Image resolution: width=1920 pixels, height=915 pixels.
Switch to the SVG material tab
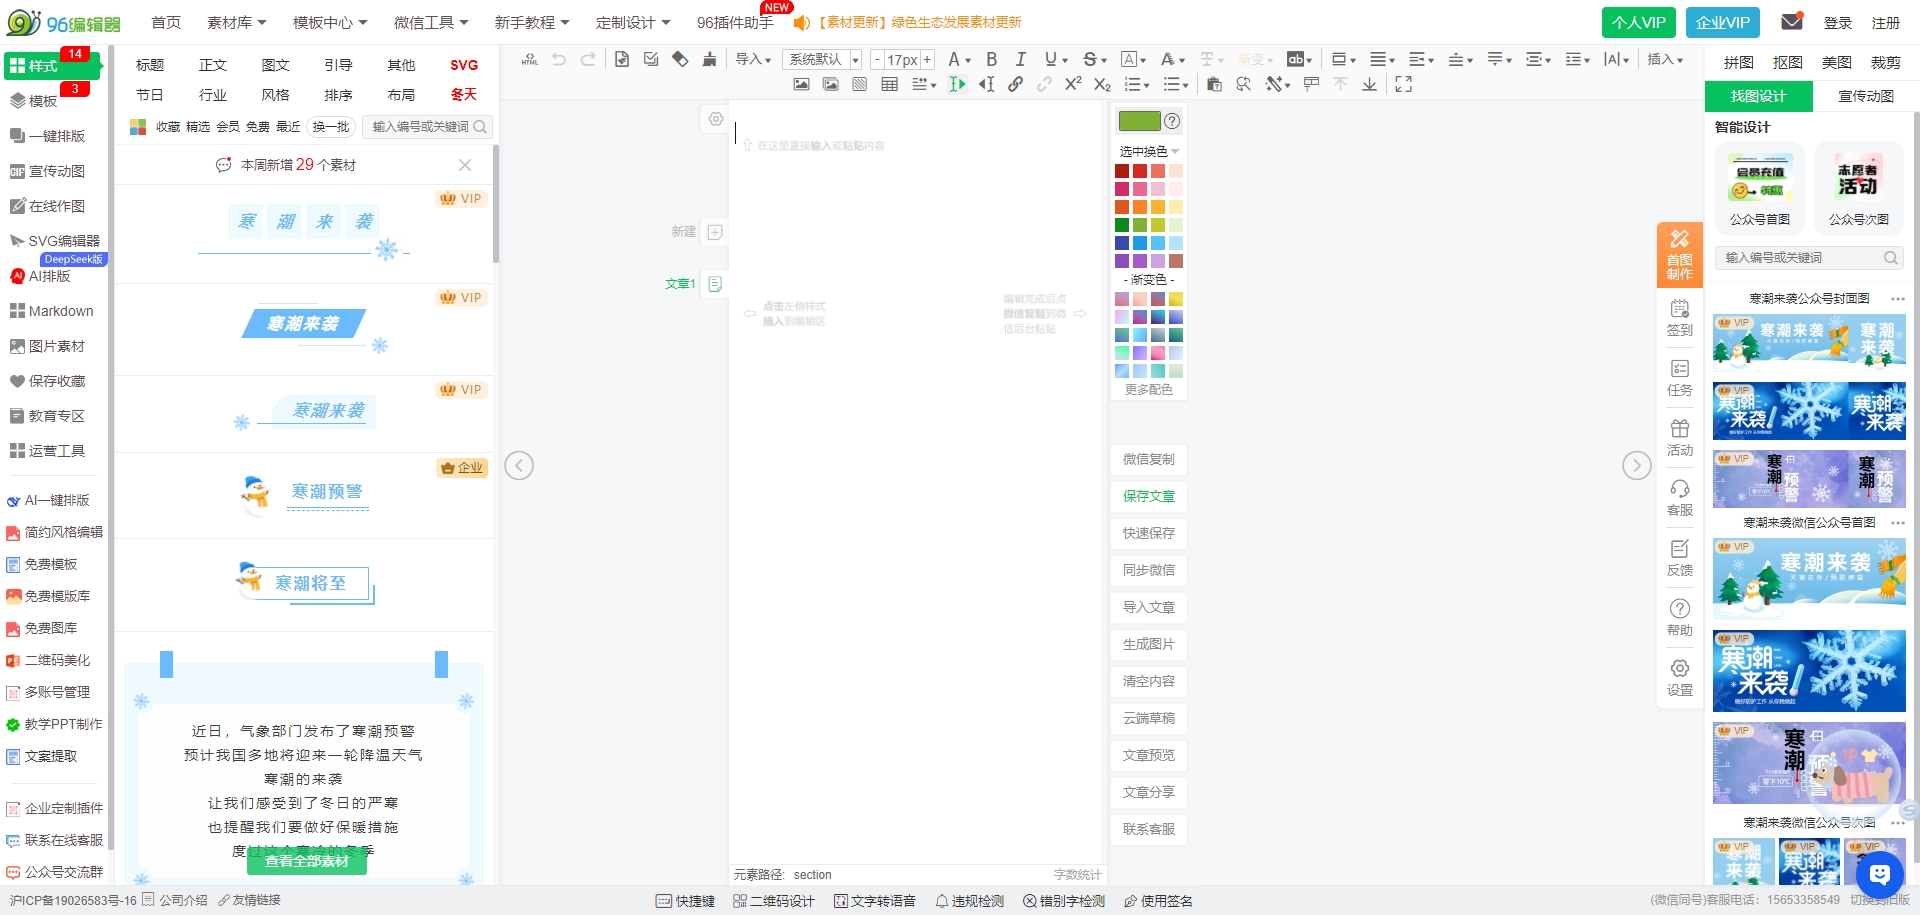[x=464, y=65]
